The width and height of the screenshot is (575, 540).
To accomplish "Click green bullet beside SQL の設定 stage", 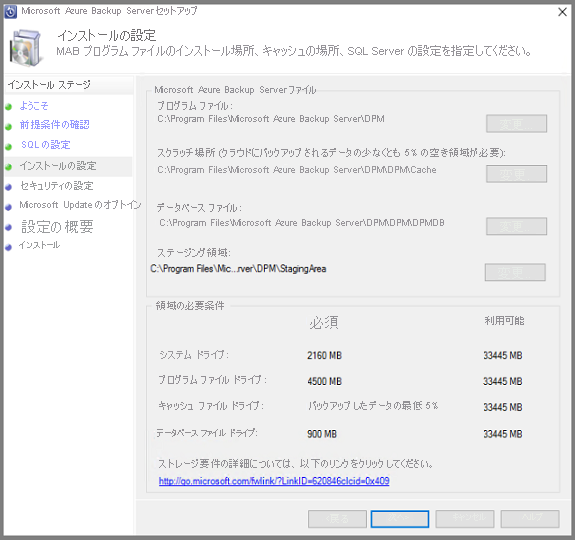I will pos(9,147).
